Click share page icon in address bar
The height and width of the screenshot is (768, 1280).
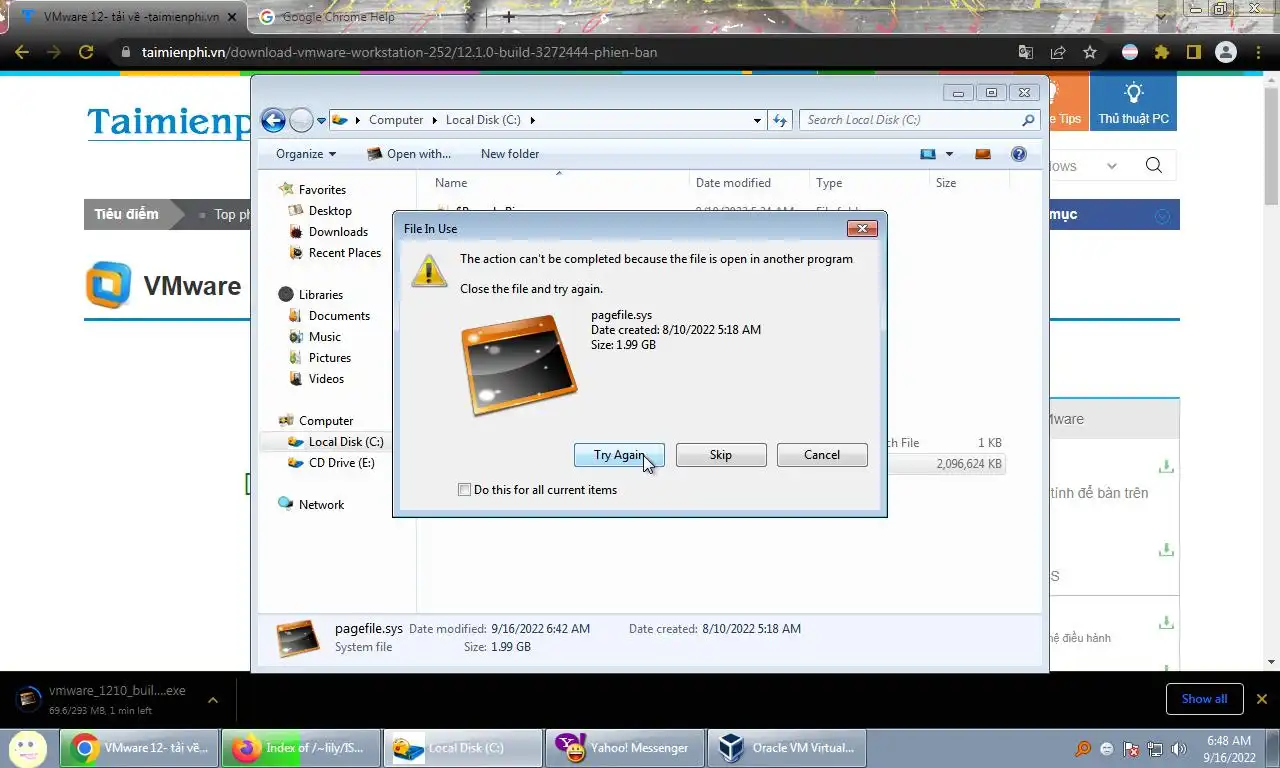[x=1058, y=52]
